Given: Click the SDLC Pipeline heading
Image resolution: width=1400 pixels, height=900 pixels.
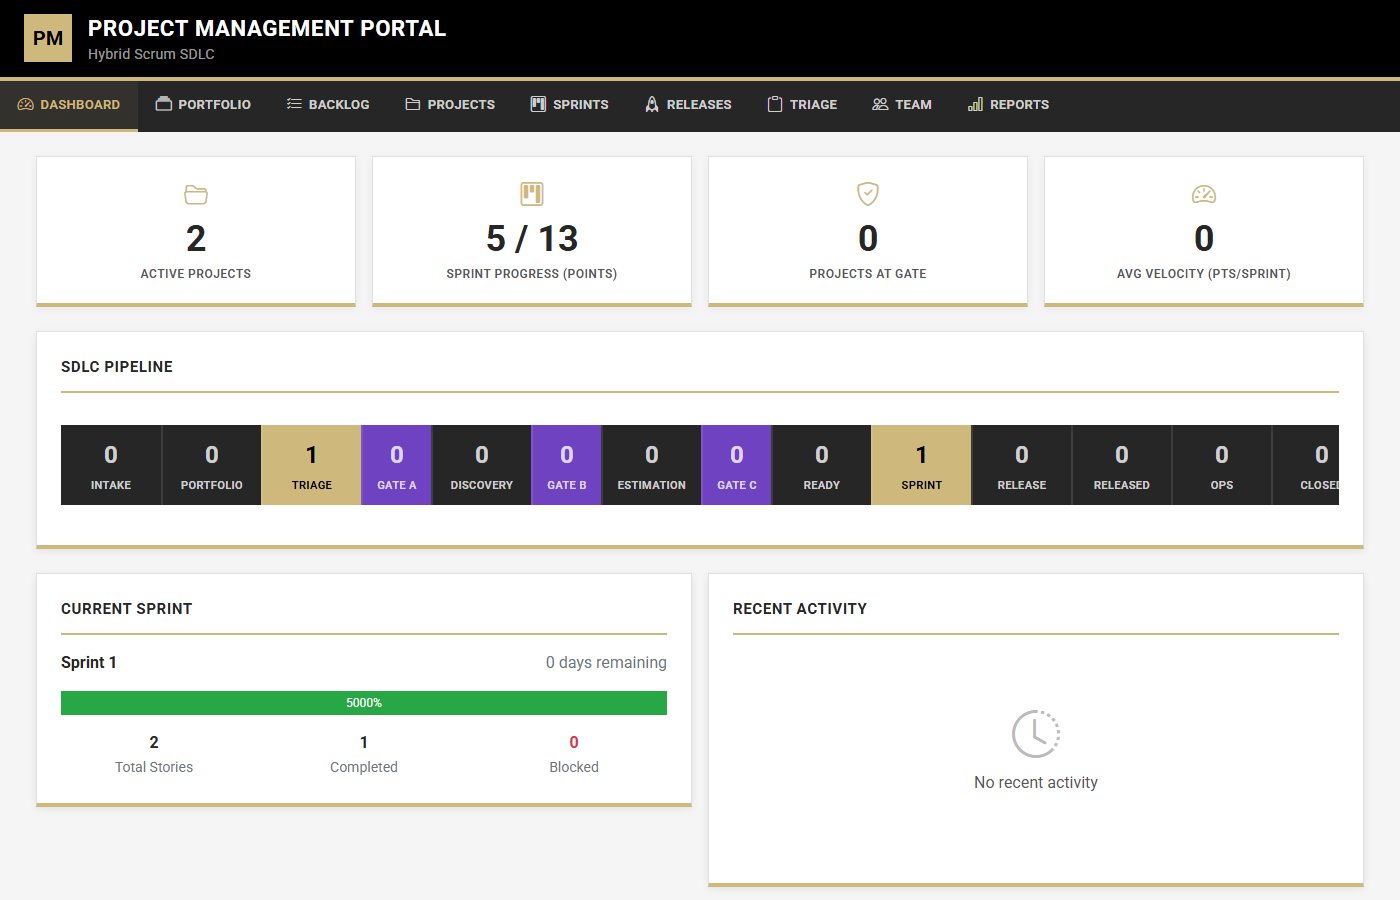Looking at the screenshot, I should (117, 367).
